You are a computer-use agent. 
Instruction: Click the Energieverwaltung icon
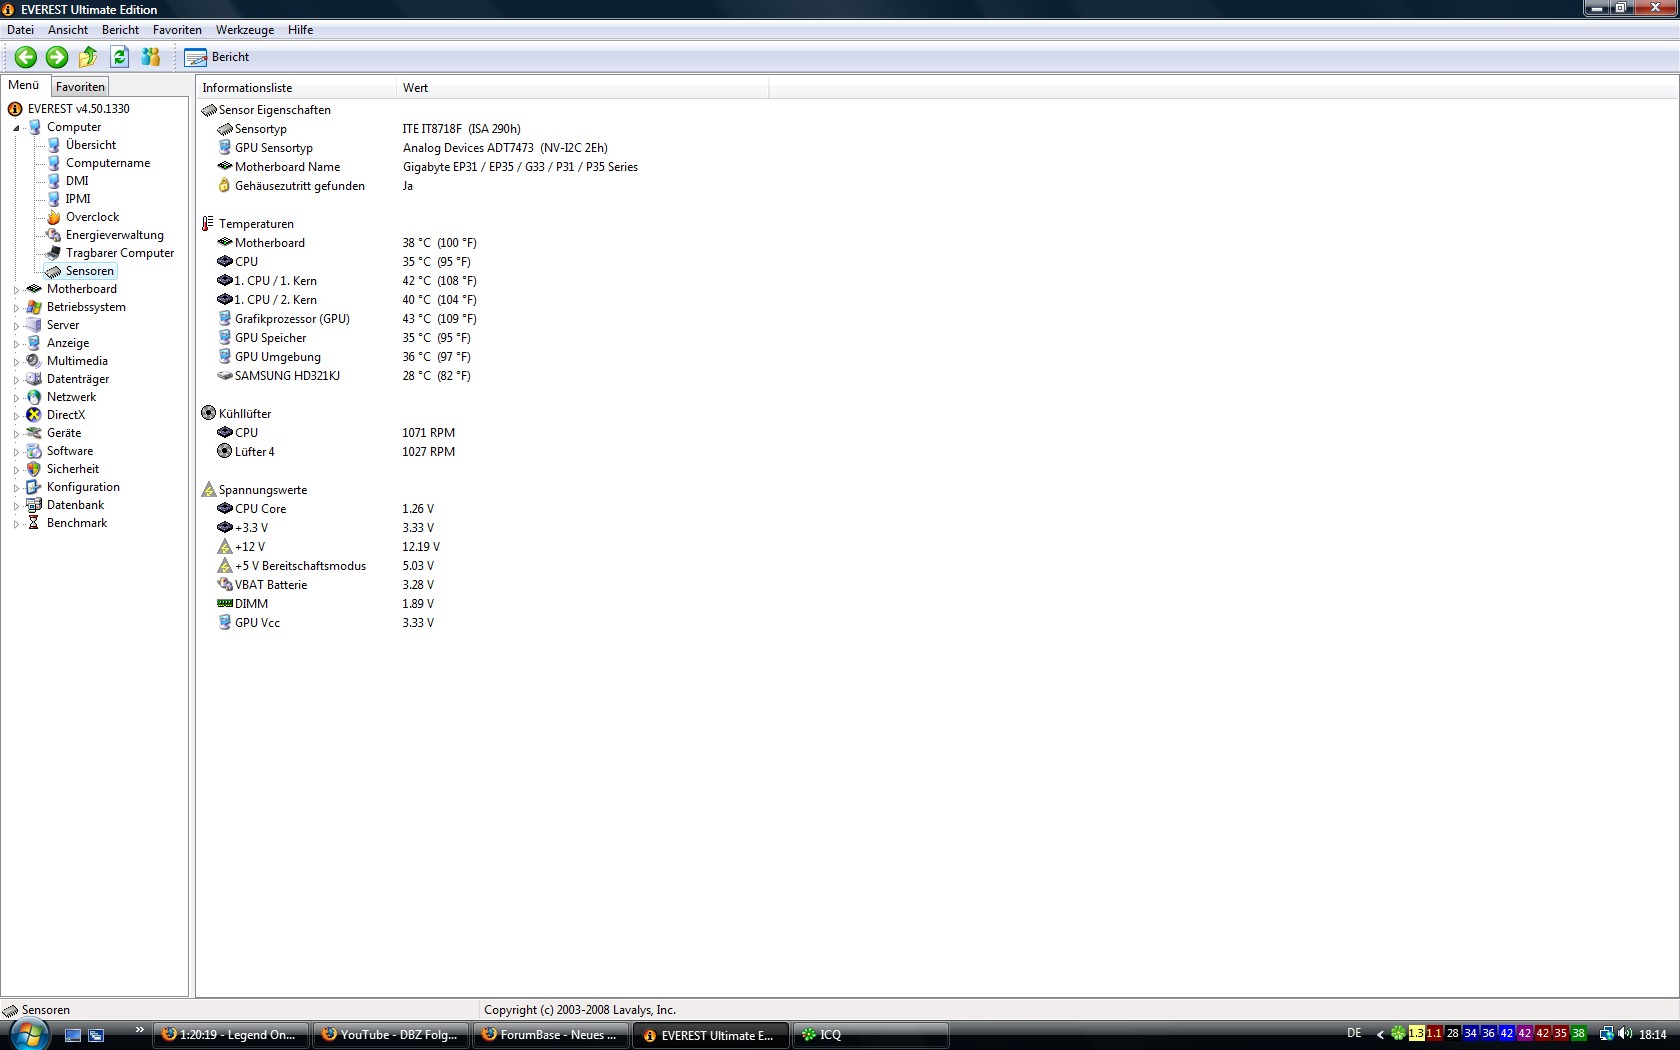click(54, 235)
